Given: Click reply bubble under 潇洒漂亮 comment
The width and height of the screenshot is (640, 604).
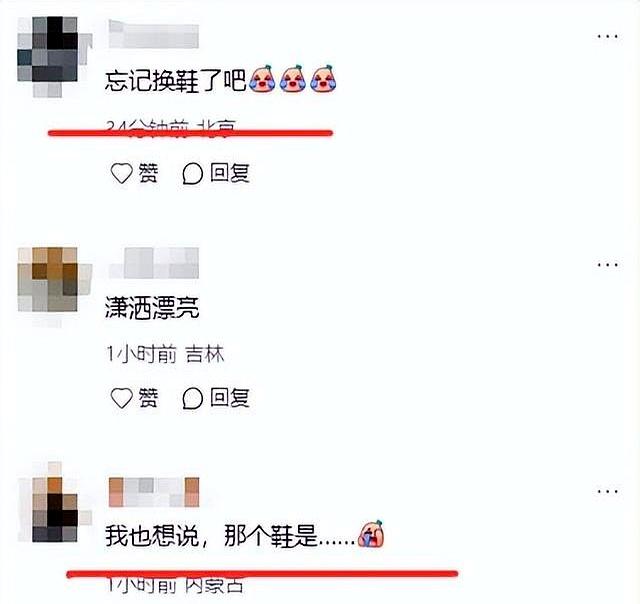Looking at the screenshot, I should point(192,398).
